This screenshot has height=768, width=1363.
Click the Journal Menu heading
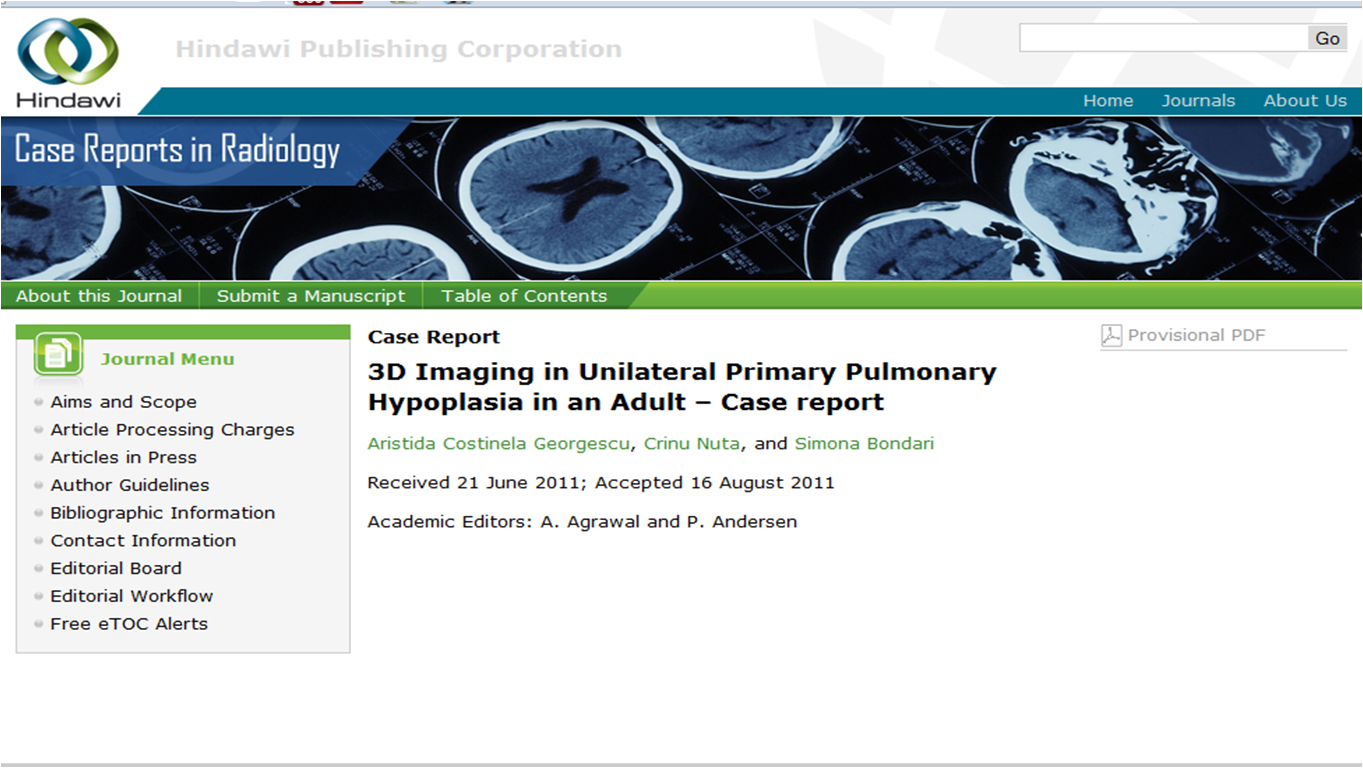point(167,359)
